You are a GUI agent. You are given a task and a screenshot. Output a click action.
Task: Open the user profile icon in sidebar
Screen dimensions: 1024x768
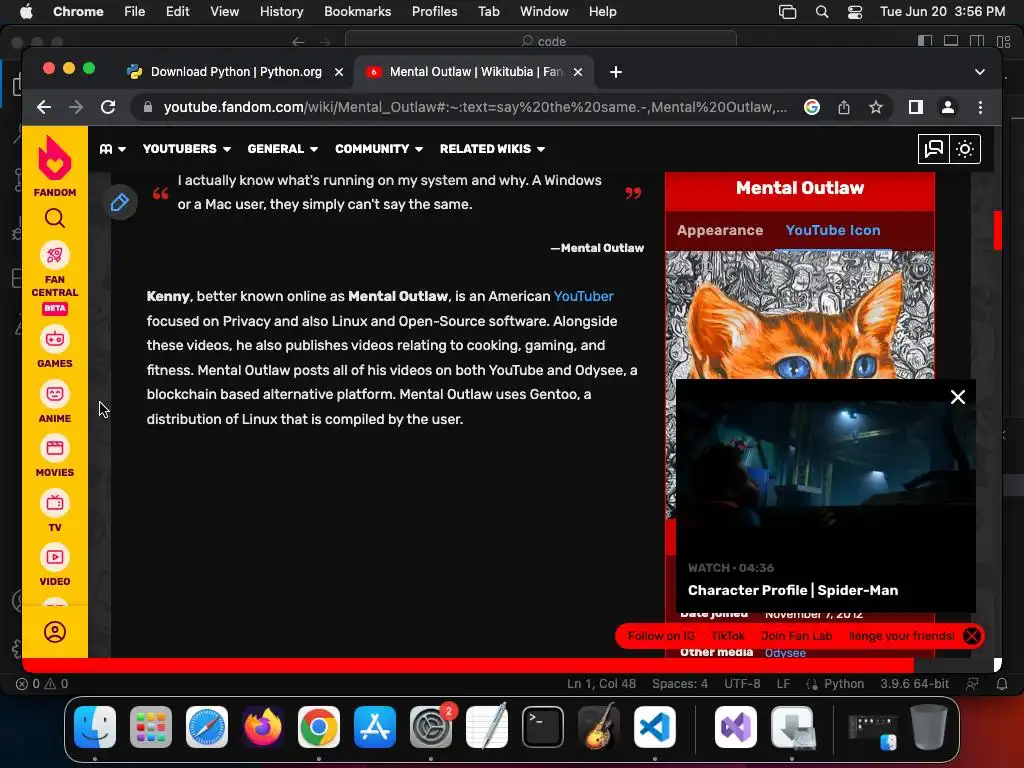pos(55,632)
